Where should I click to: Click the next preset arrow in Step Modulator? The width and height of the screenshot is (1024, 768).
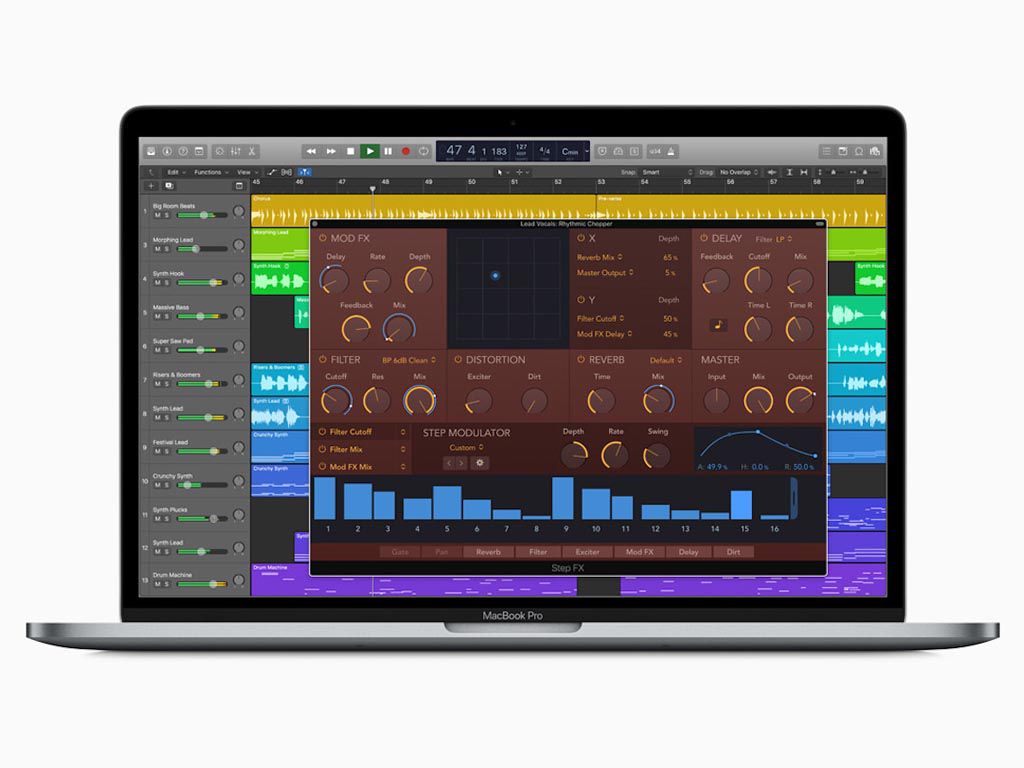462,463
